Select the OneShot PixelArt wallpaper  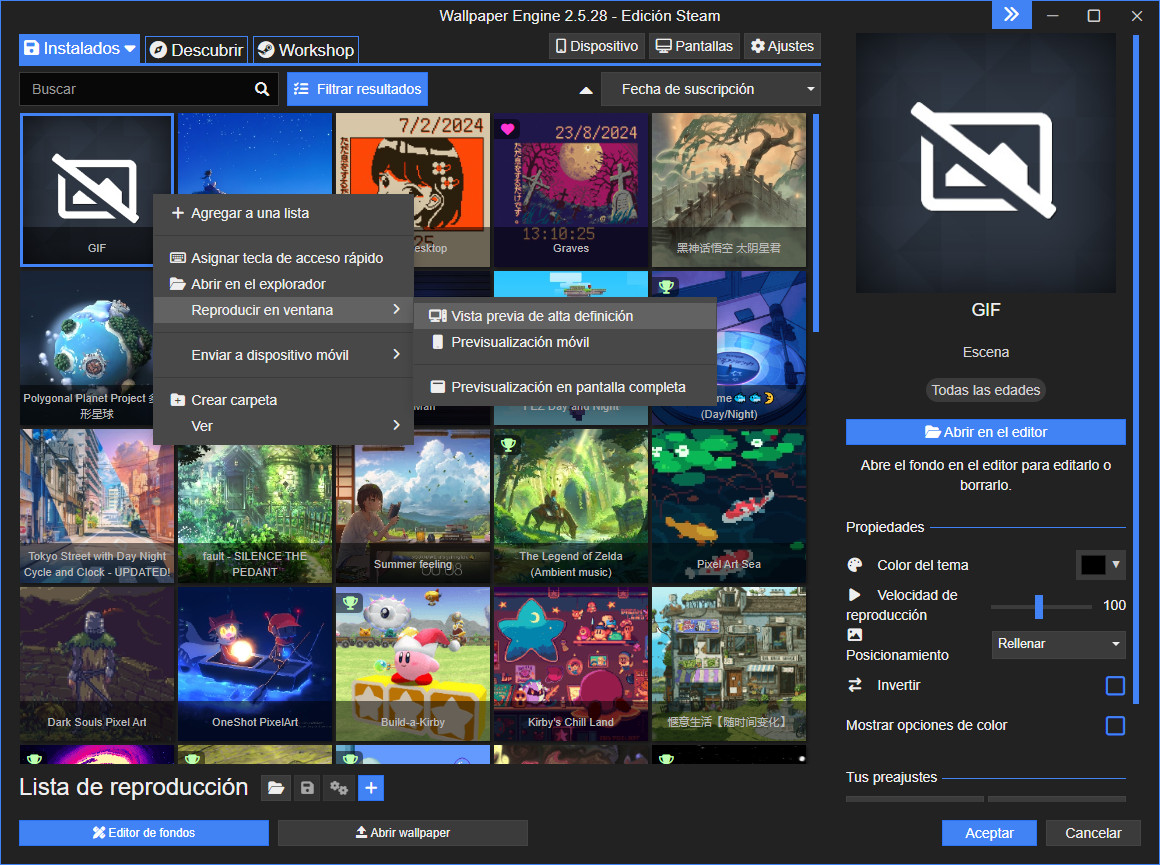click(254, 664)
